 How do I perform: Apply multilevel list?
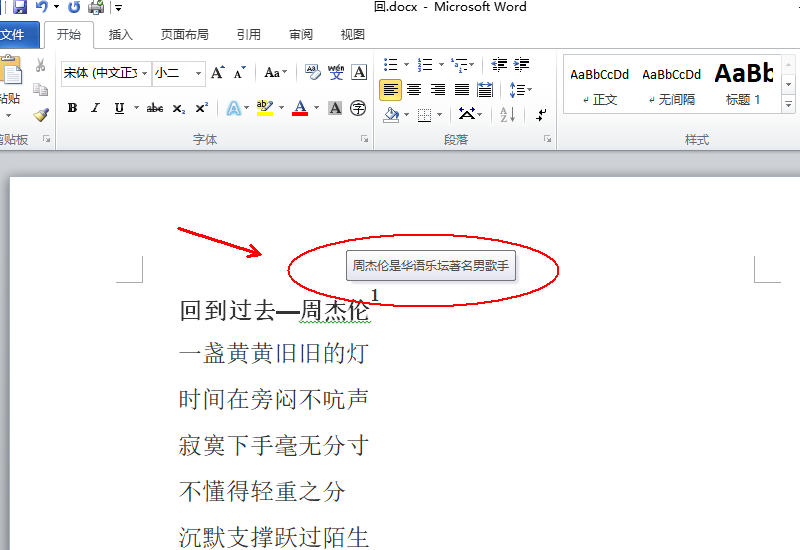point(460,64)
